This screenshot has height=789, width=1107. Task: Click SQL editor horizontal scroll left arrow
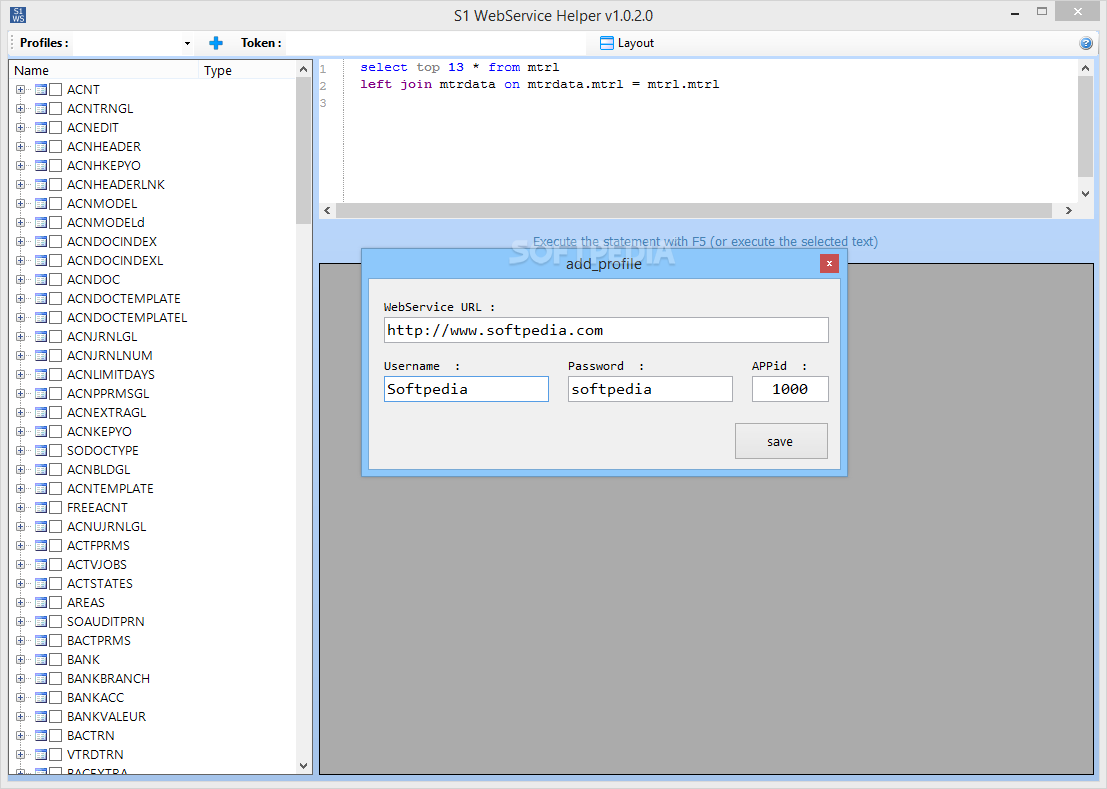(x=327, y=210)
